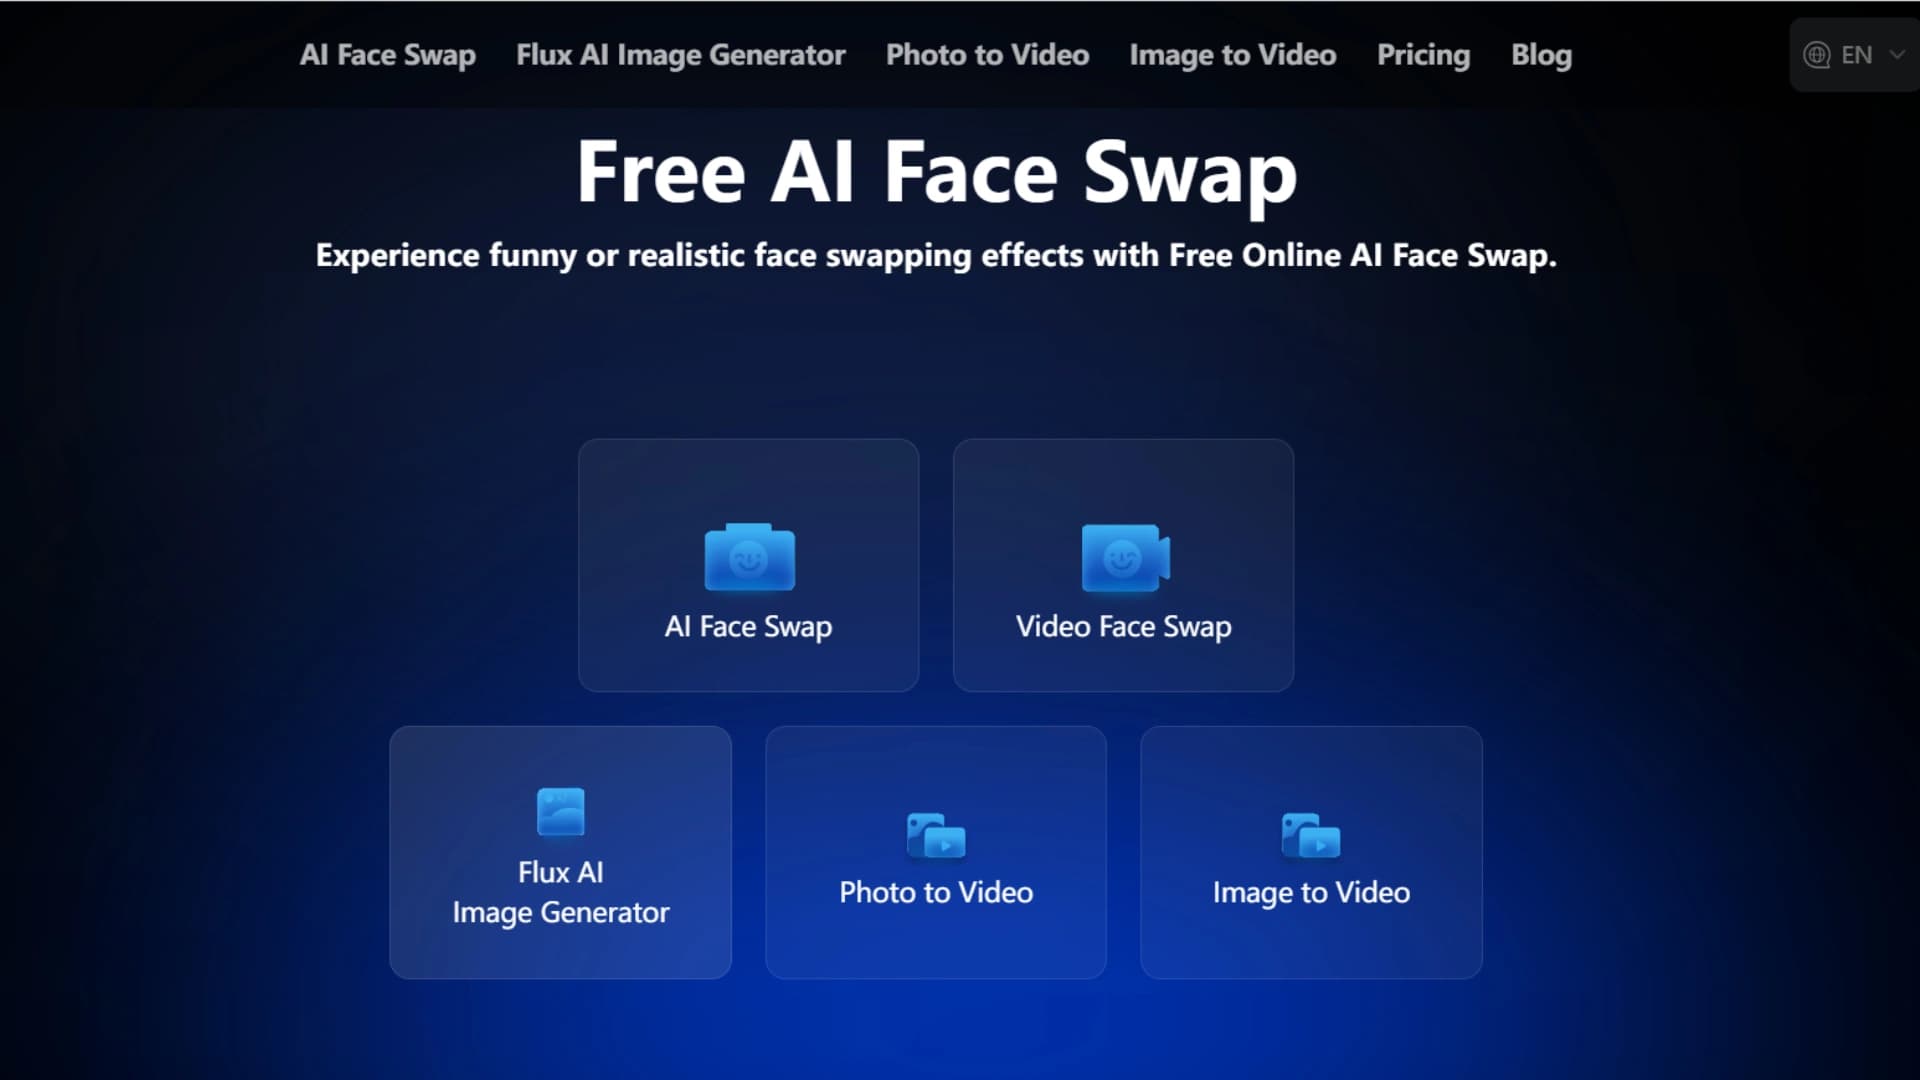
Task: Open the Blog link
Action: click(x=1542, y=55)
